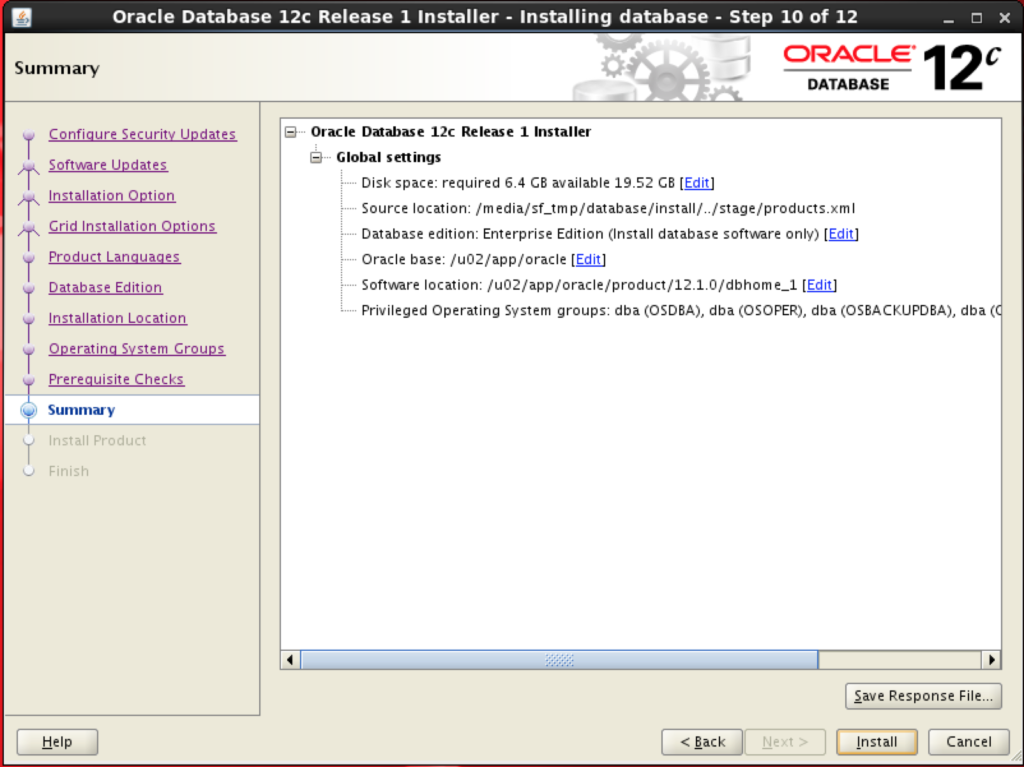Go to the Database Edition step
The image size is (1024, 767).
click(105, 287)
